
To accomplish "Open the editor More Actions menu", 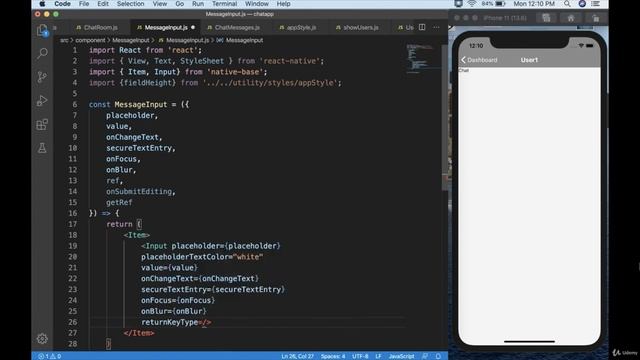I will point(436,27).
